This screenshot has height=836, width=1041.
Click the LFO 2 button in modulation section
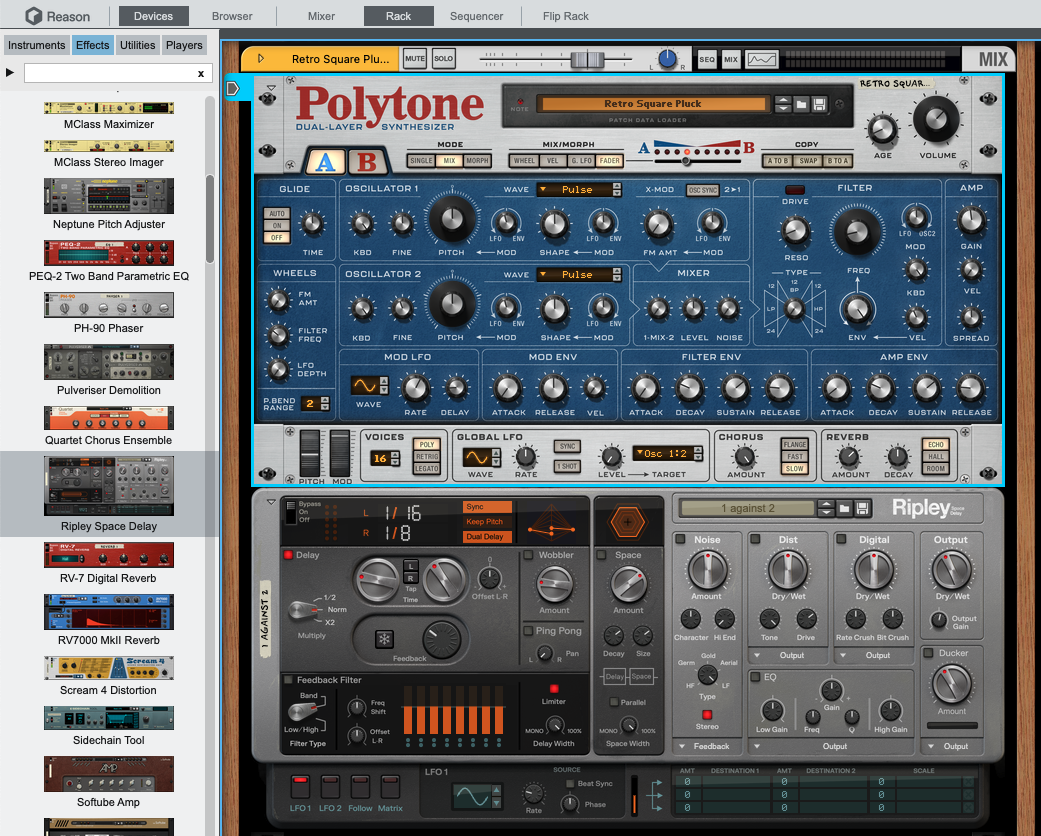point(330,787)
